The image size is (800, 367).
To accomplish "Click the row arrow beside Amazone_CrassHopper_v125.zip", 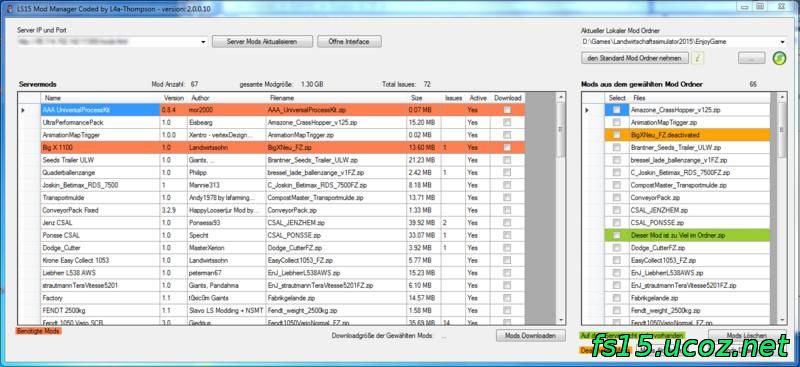I will pos(587,110).
